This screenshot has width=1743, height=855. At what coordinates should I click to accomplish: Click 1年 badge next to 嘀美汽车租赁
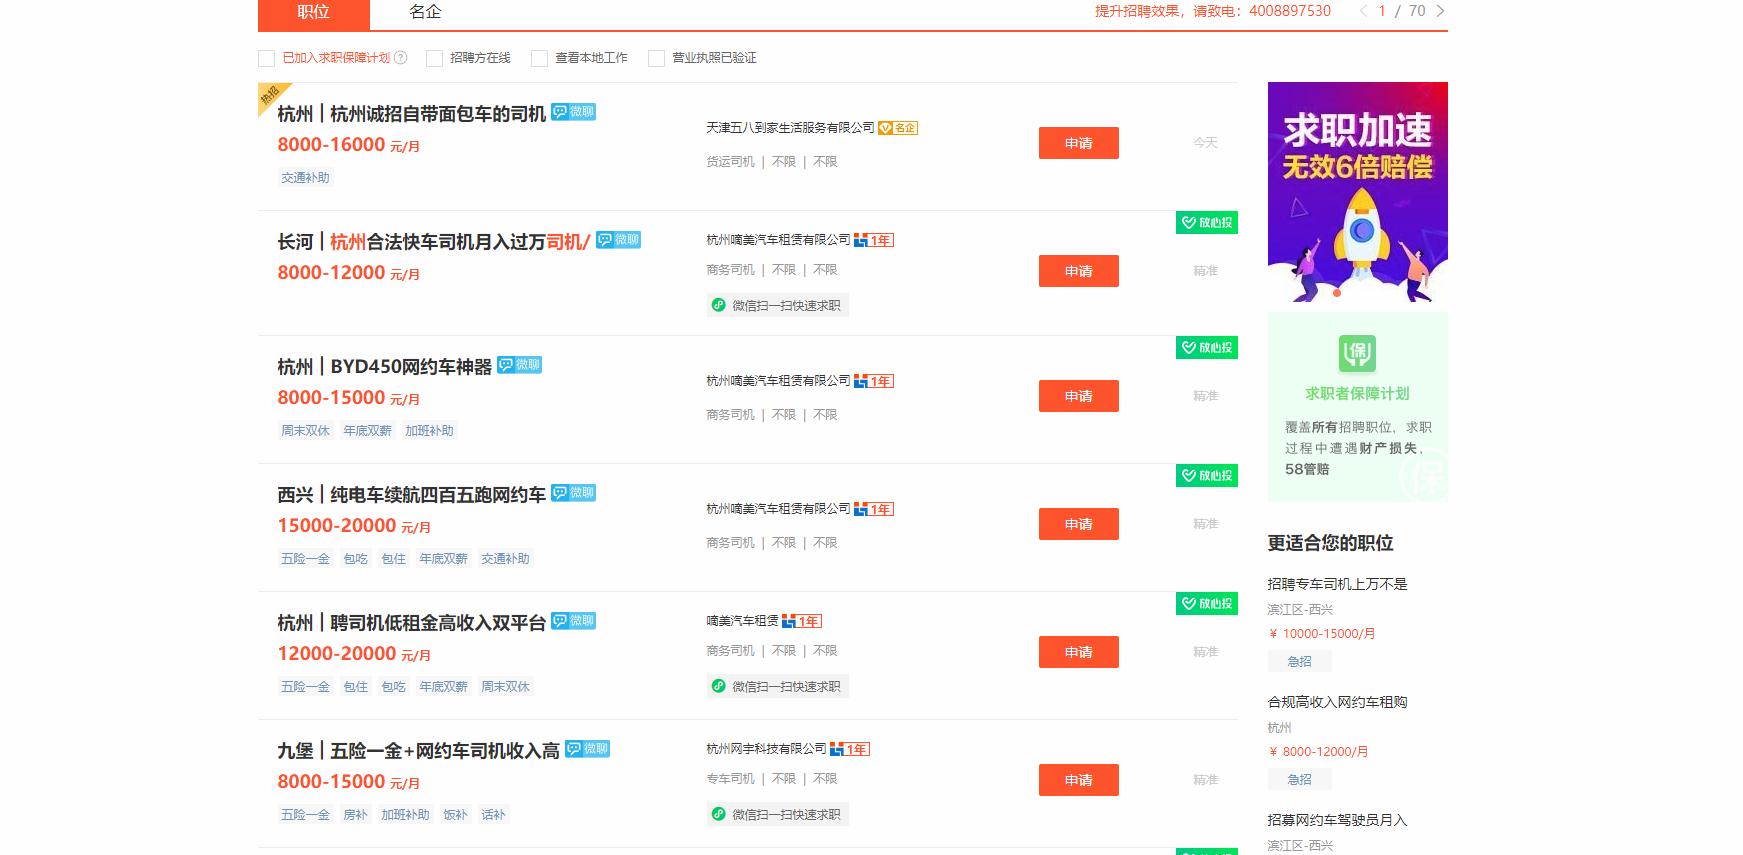pos(802,621)
